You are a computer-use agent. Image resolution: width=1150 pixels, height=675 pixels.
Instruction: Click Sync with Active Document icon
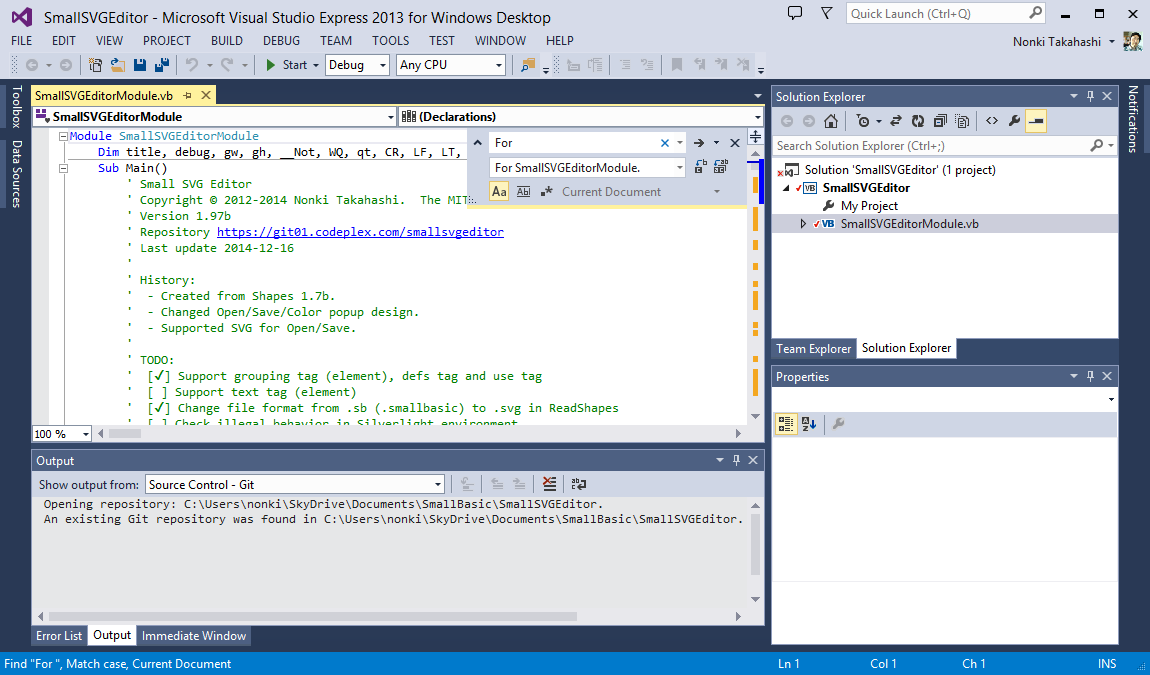coord(896,121)
